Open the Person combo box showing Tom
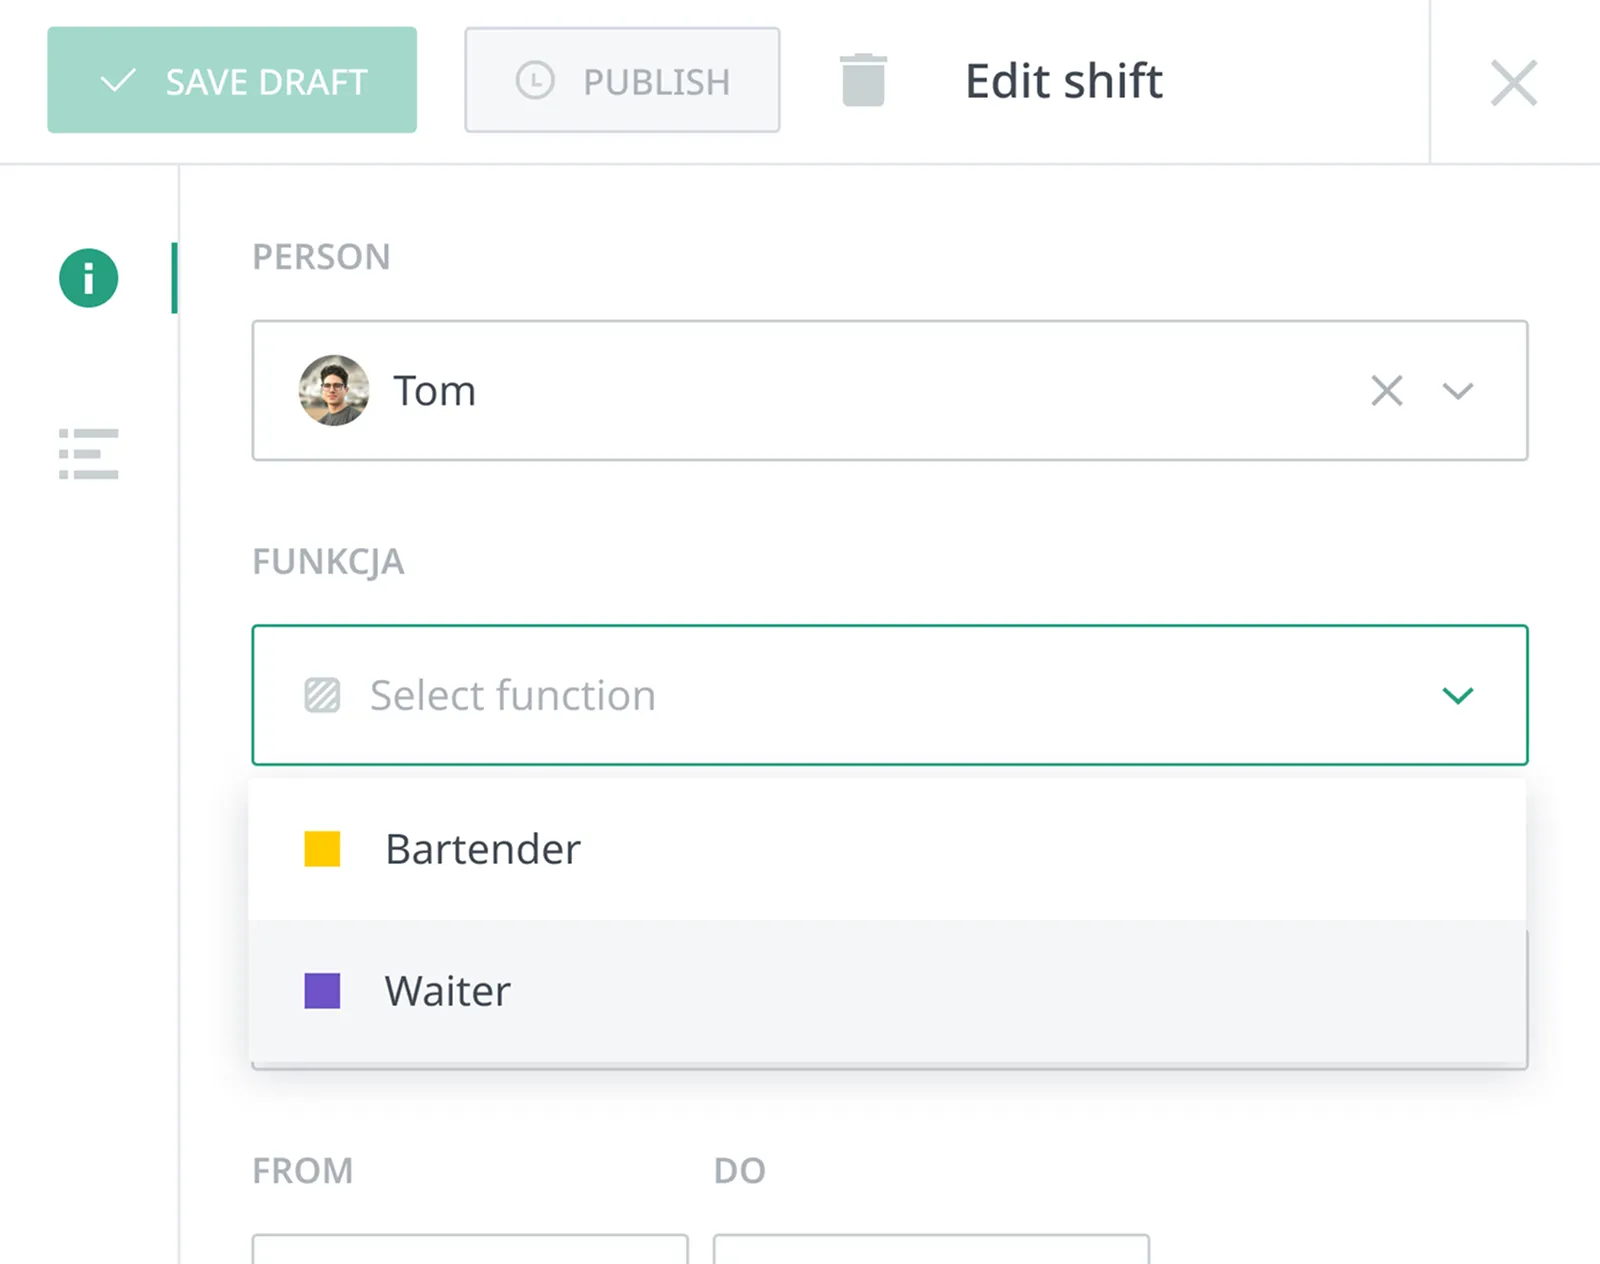 point(890,391)
